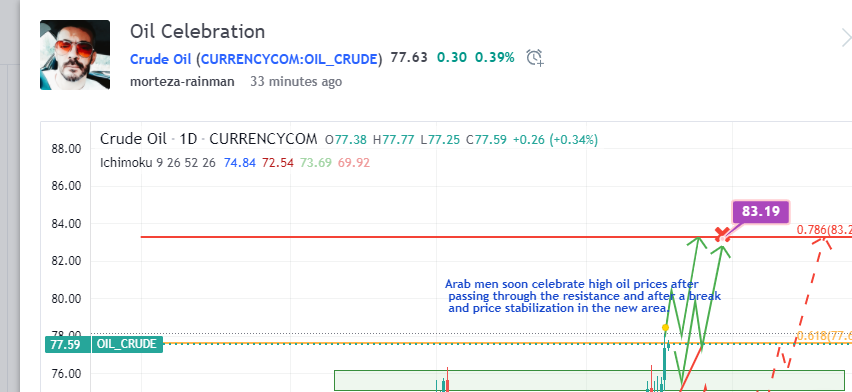The width and height of the screenshot is (852, 392).
Task: Click the red X target marker
Action: point(722,234)
